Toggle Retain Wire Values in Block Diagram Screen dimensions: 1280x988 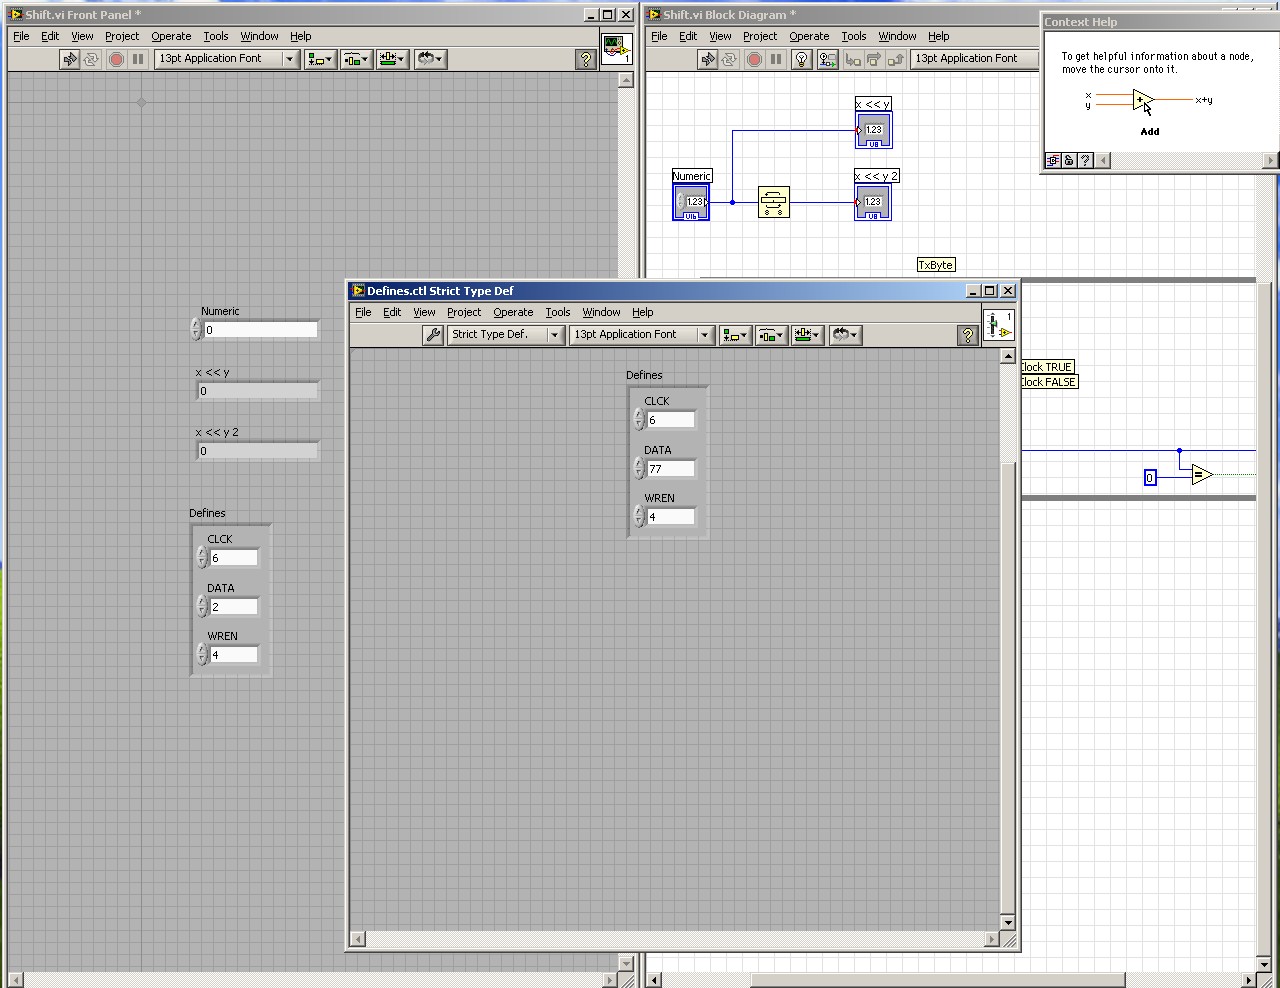click(x=827, y=59)
